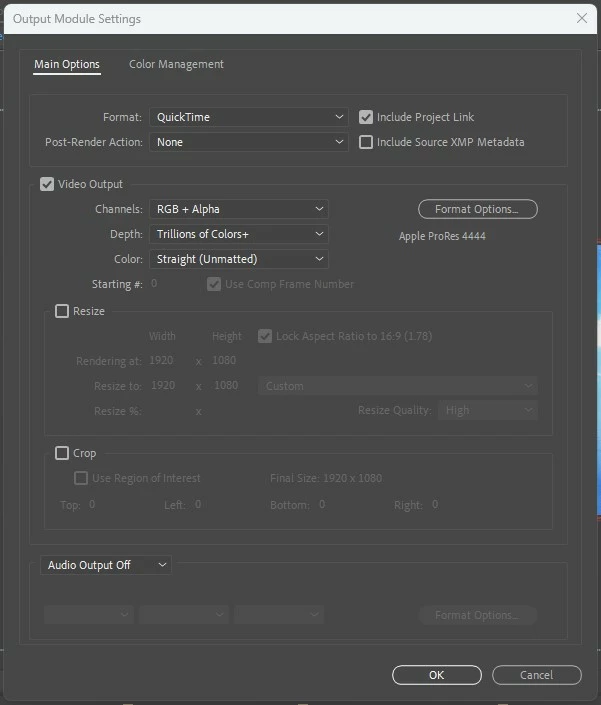The height and width of the screenshot is (705, 601).
Task: Toggle Include Project Link checkbox
Action: 366,117
